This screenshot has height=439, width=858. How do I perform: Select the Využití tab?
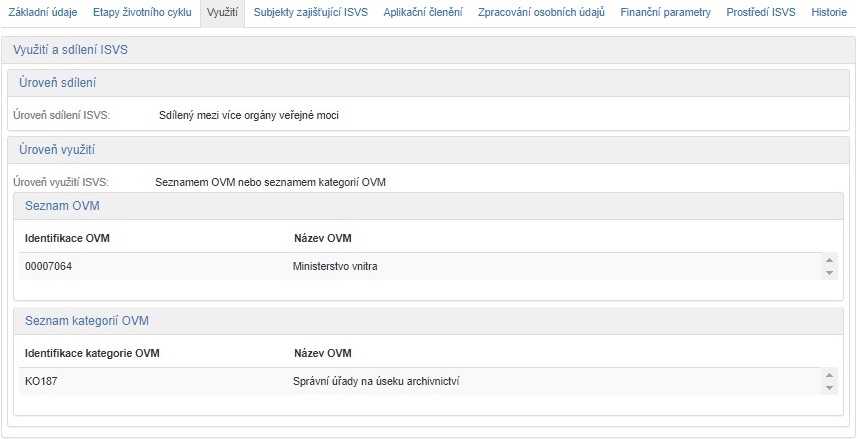coord(221,13)
